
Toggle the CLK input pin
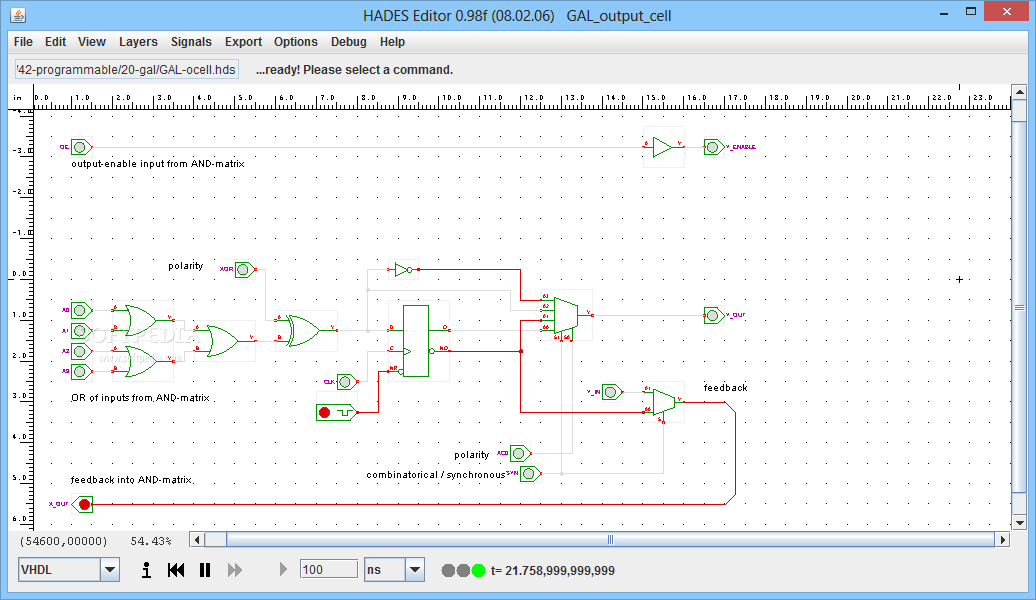pyautogui.click(x=346, y=381)
